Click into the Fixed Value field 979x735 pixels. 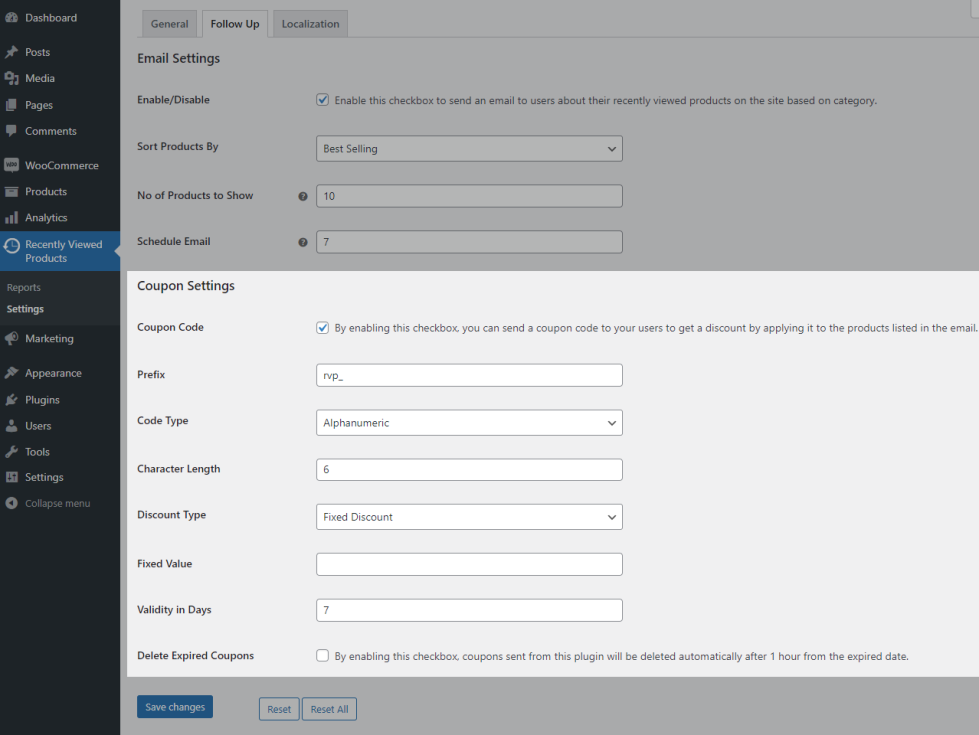[x=469, y=564]
